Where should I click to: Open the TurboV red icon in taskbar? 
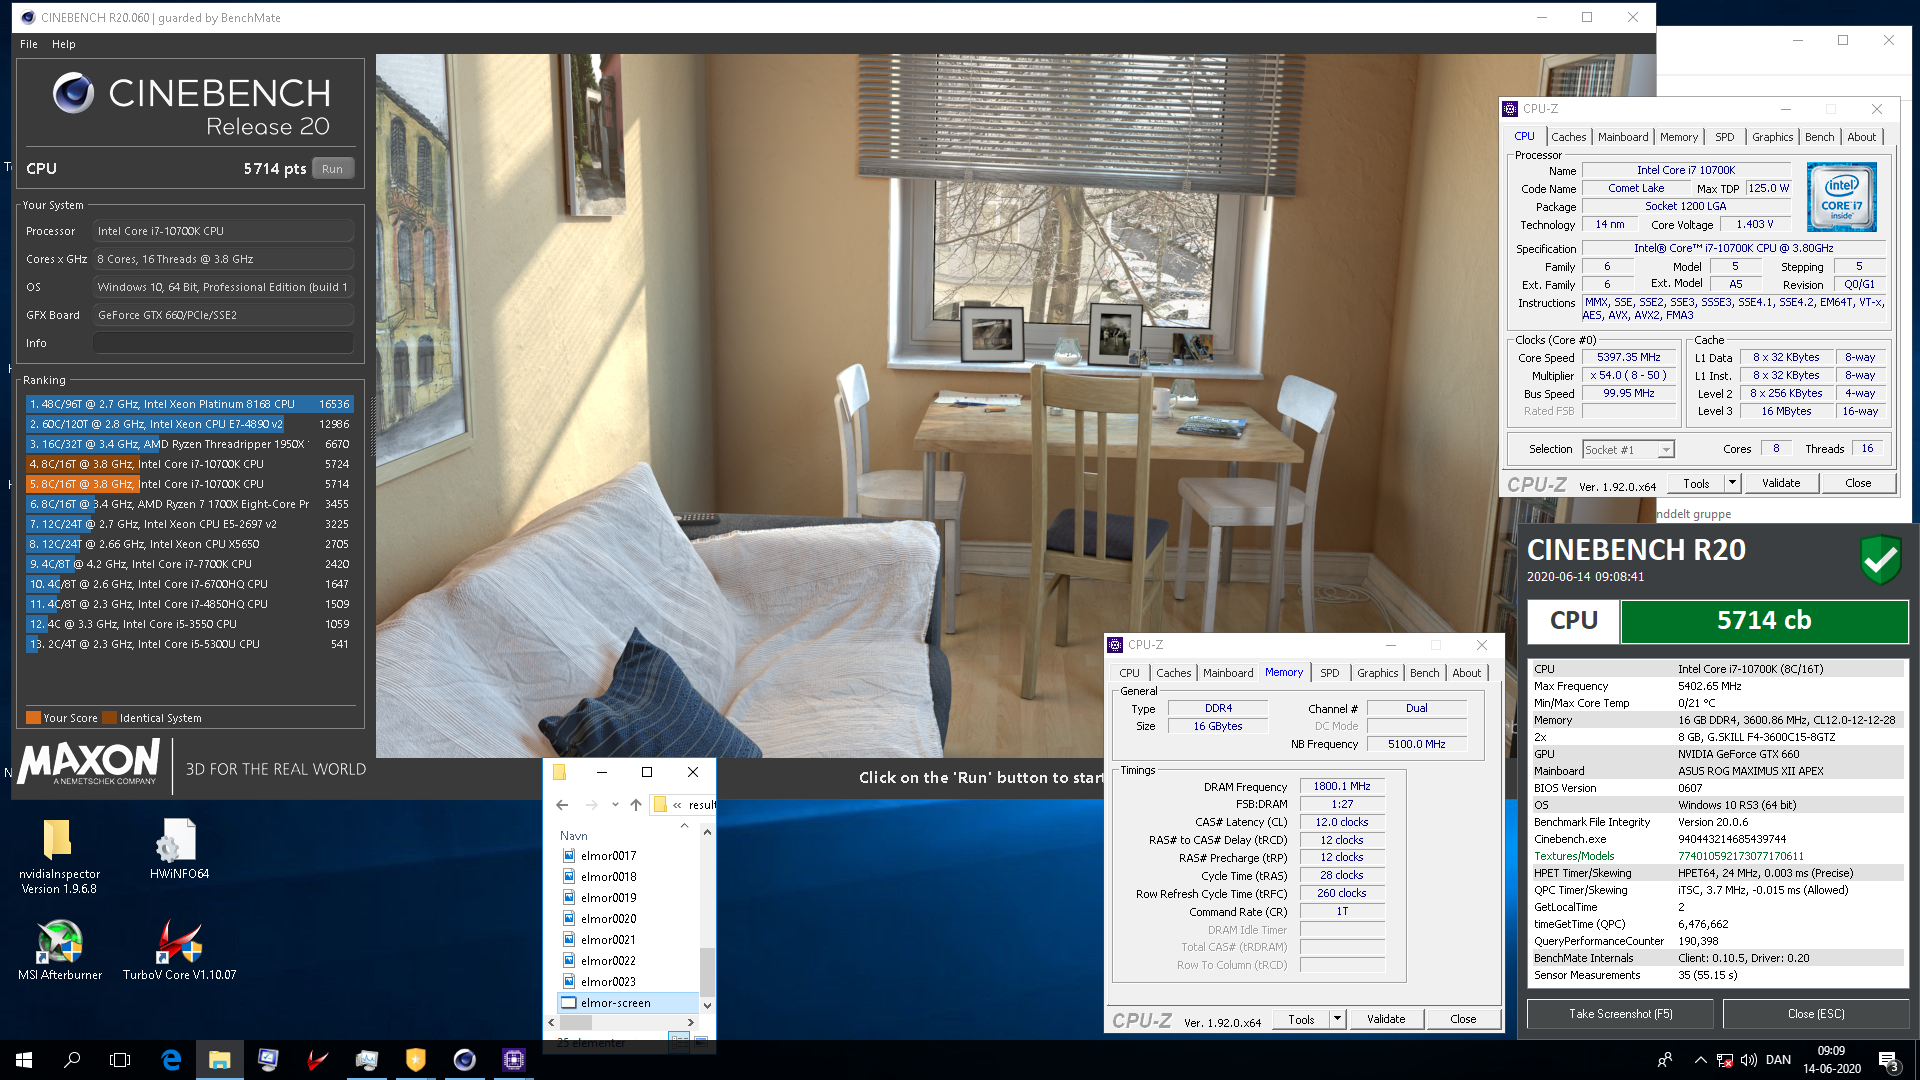[318, 1060]
